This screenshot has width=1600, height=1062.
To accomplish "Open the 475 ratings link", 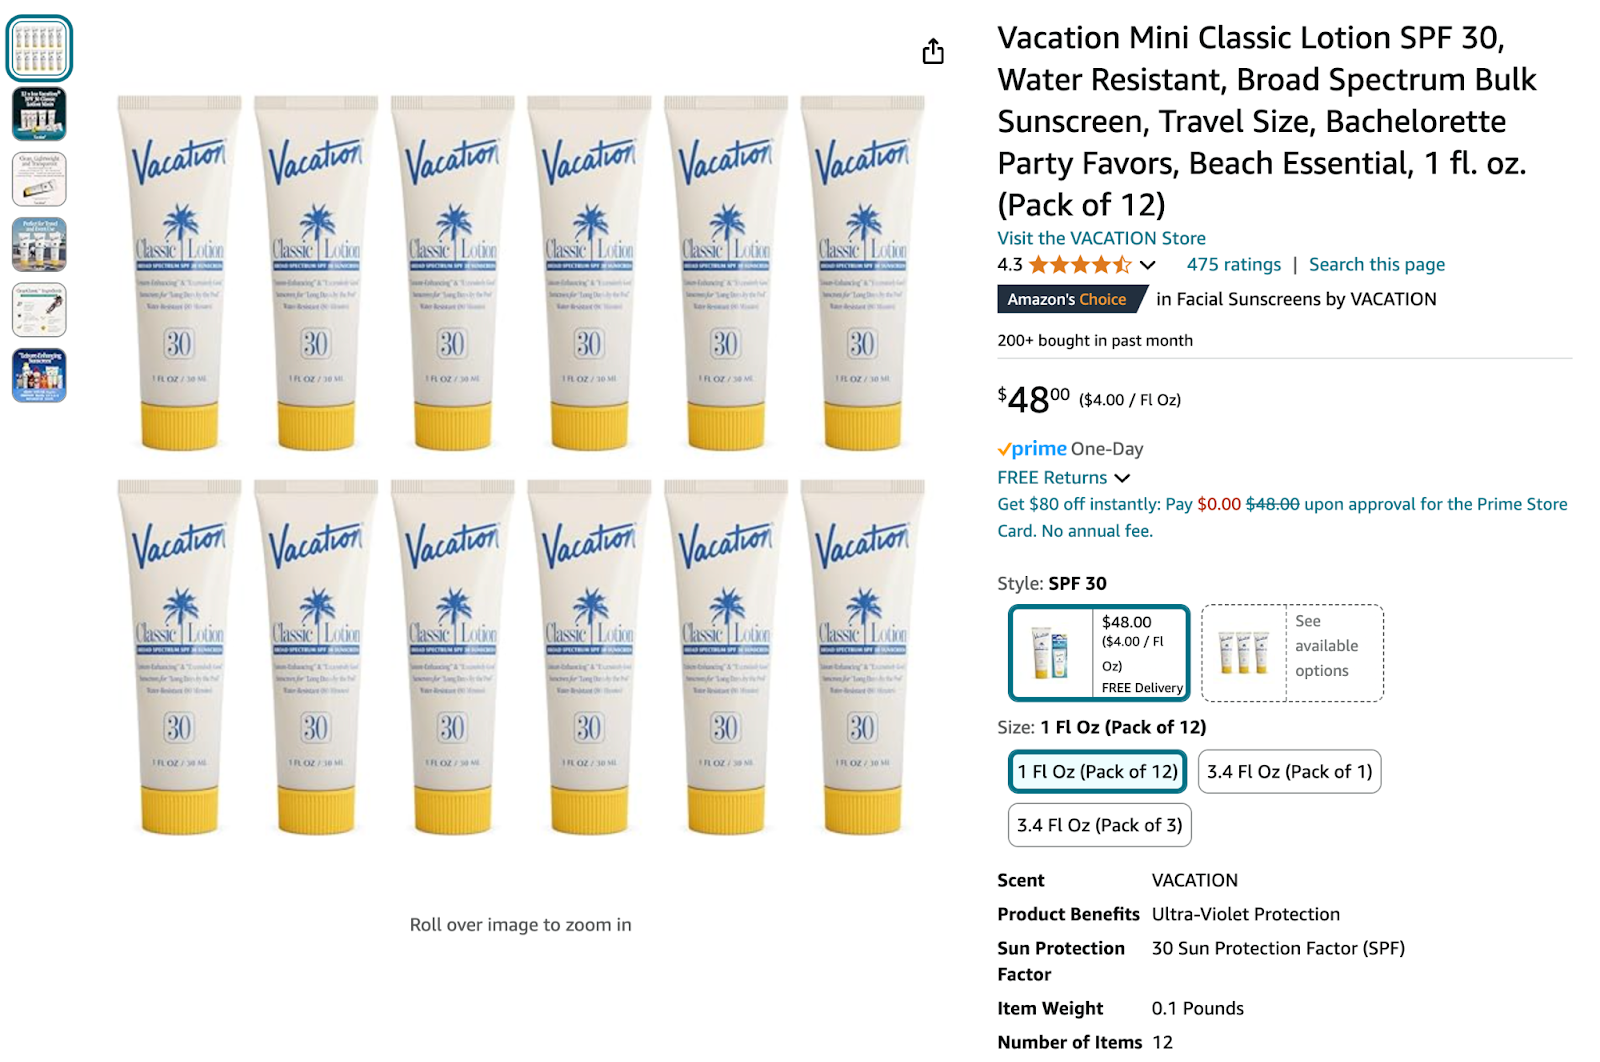I will pos(1235,264).
